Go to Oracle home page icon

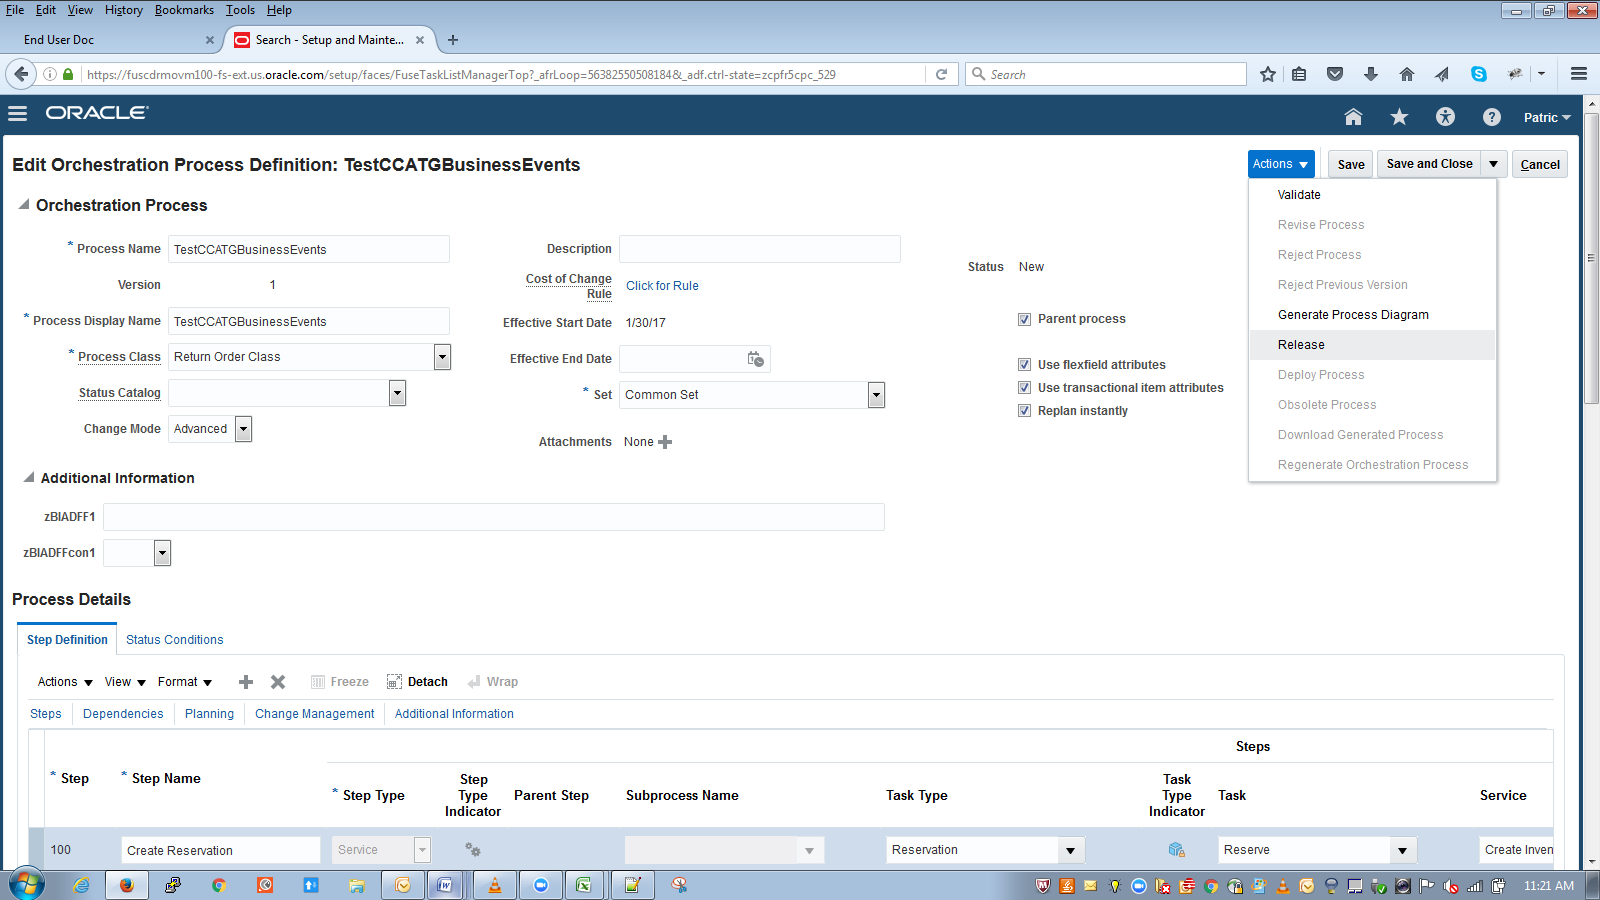click(x=1353, y=117)
